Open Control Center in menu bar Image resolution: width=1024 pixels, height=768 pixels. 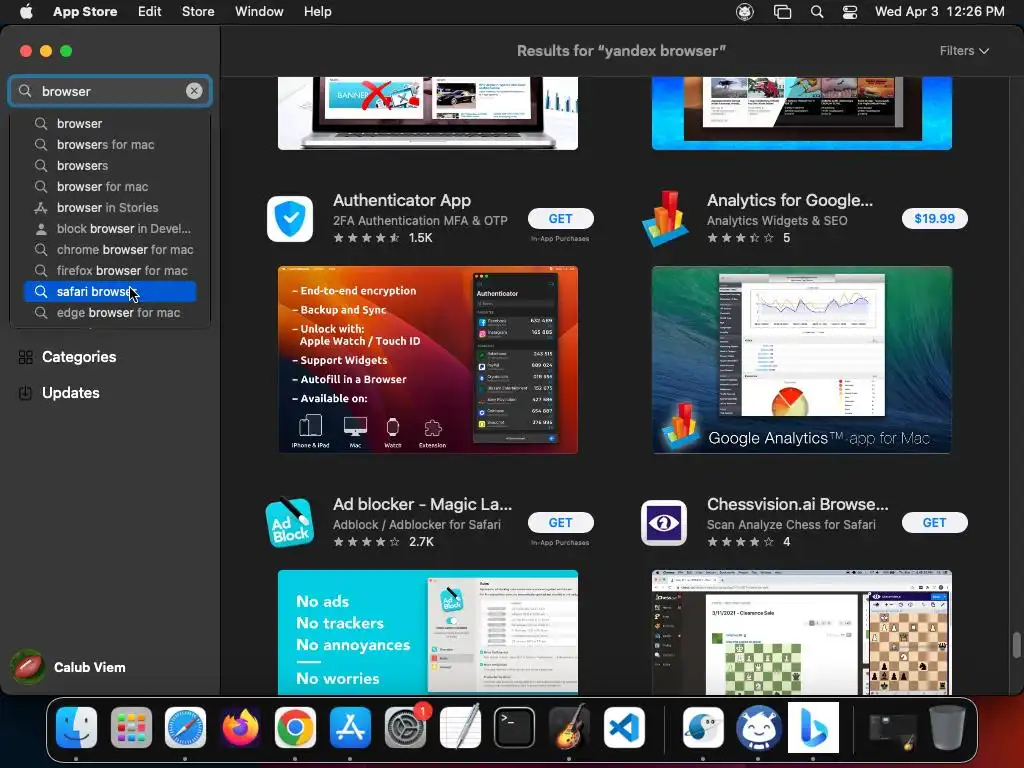tap(850, 12)
